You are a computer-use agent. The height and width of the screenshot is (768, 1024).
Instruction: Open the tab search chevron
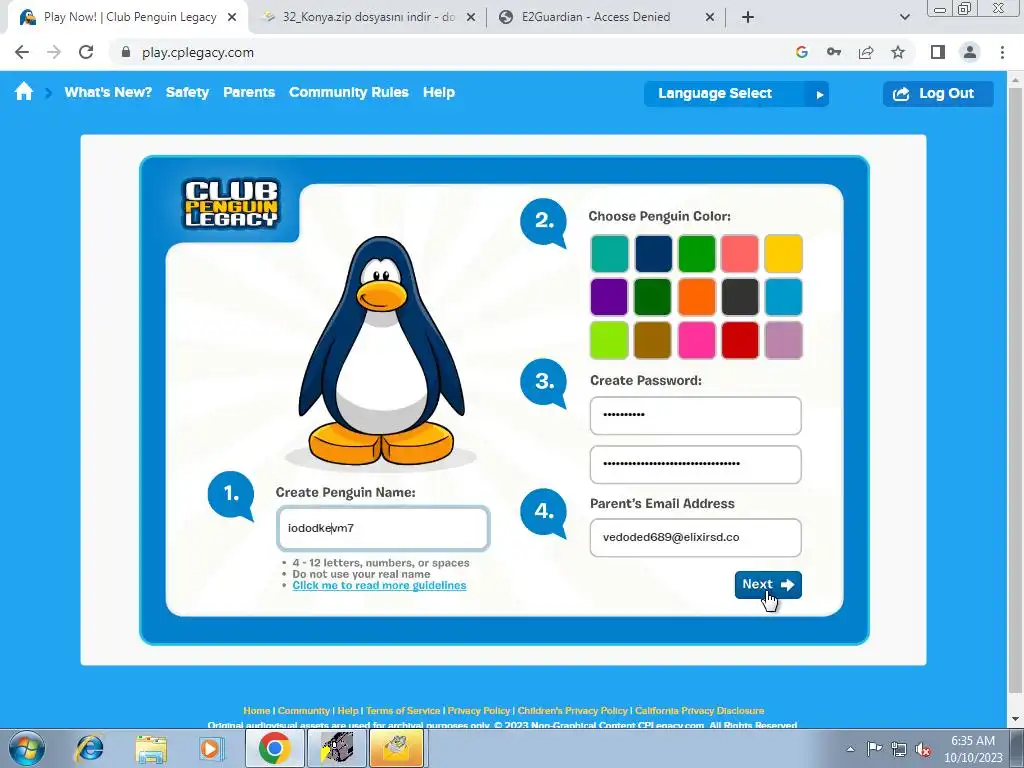[x=904, y=17]
